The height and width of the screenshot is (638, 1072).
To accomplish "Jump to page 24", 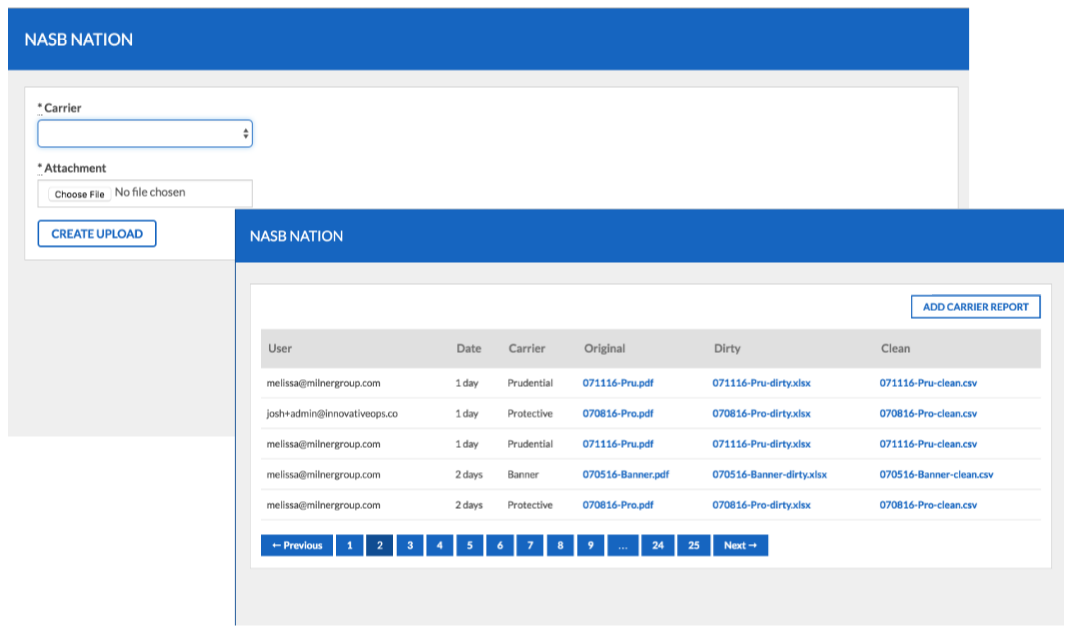I will 658,545.
